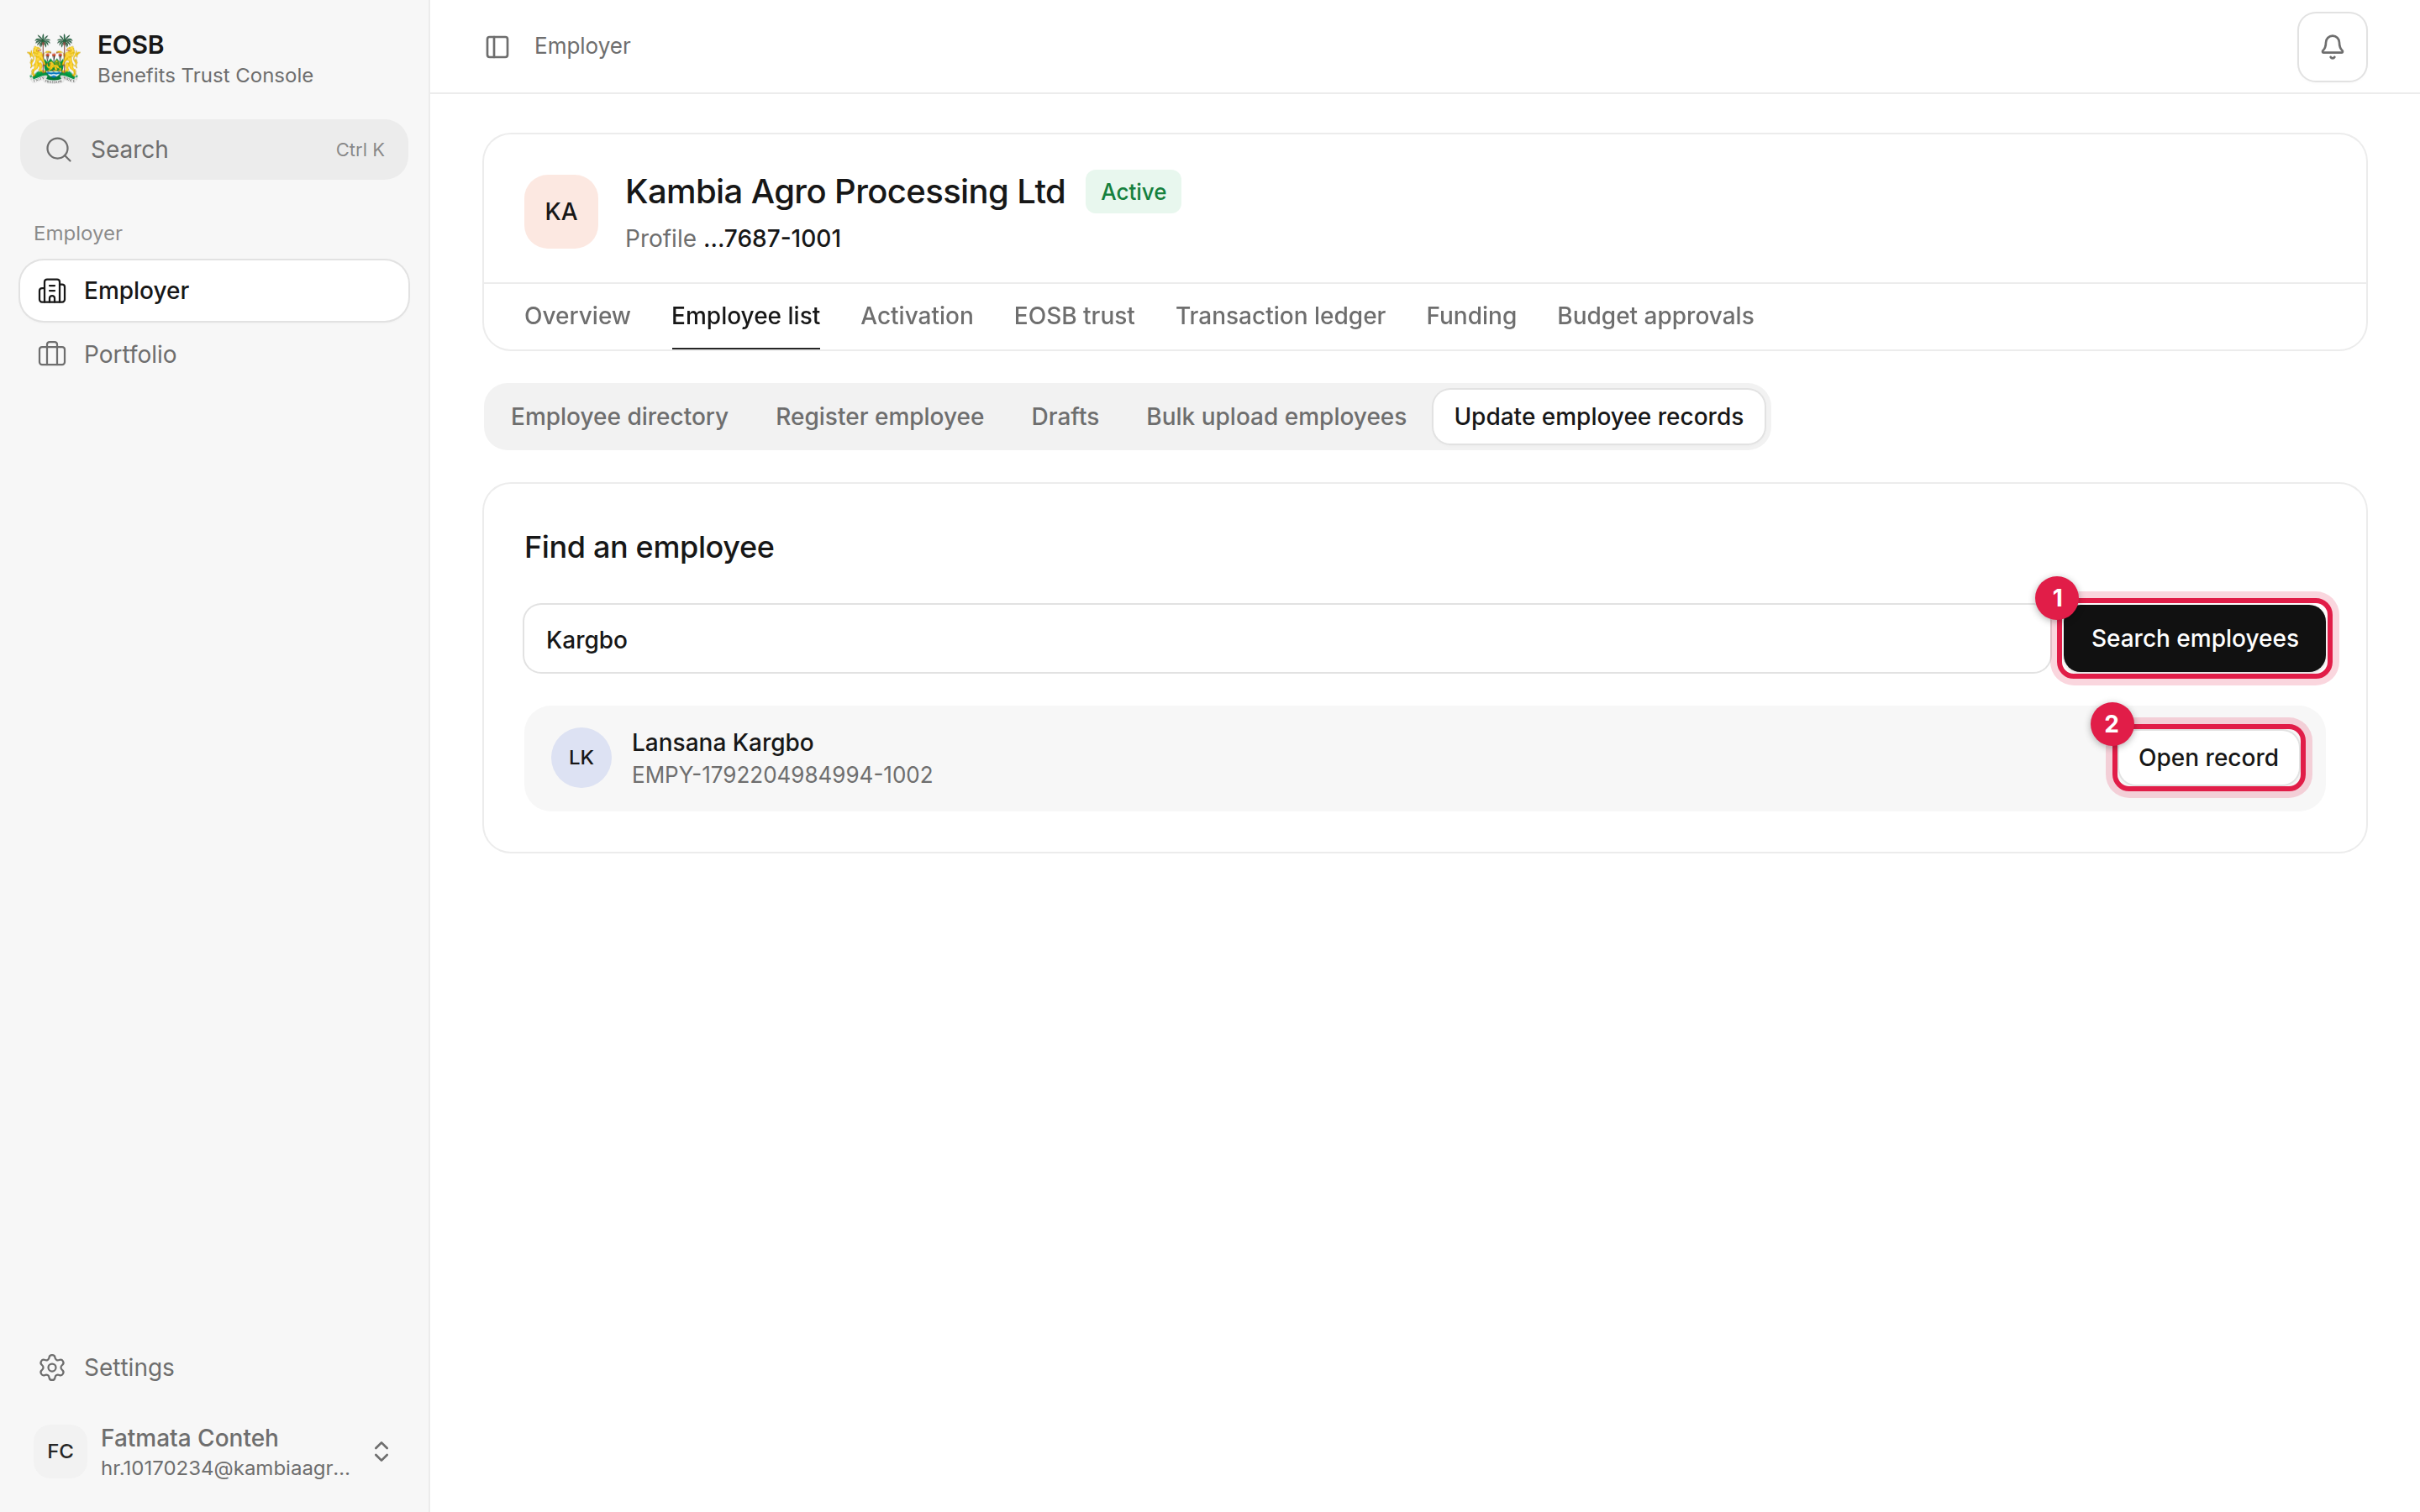Screen dimensions: 2420x1512
Task: Go to the EOSB trust tab
Action: point(1074,316)
